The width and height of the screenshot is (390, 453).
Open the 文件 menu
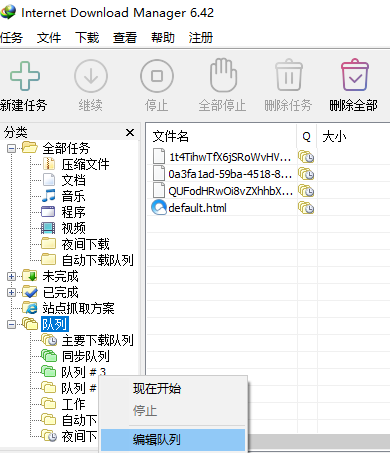49,38
